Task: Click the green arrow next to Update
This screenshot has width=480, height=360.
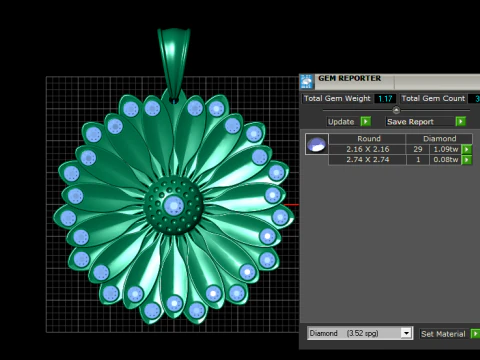Action: pos(366,121)
